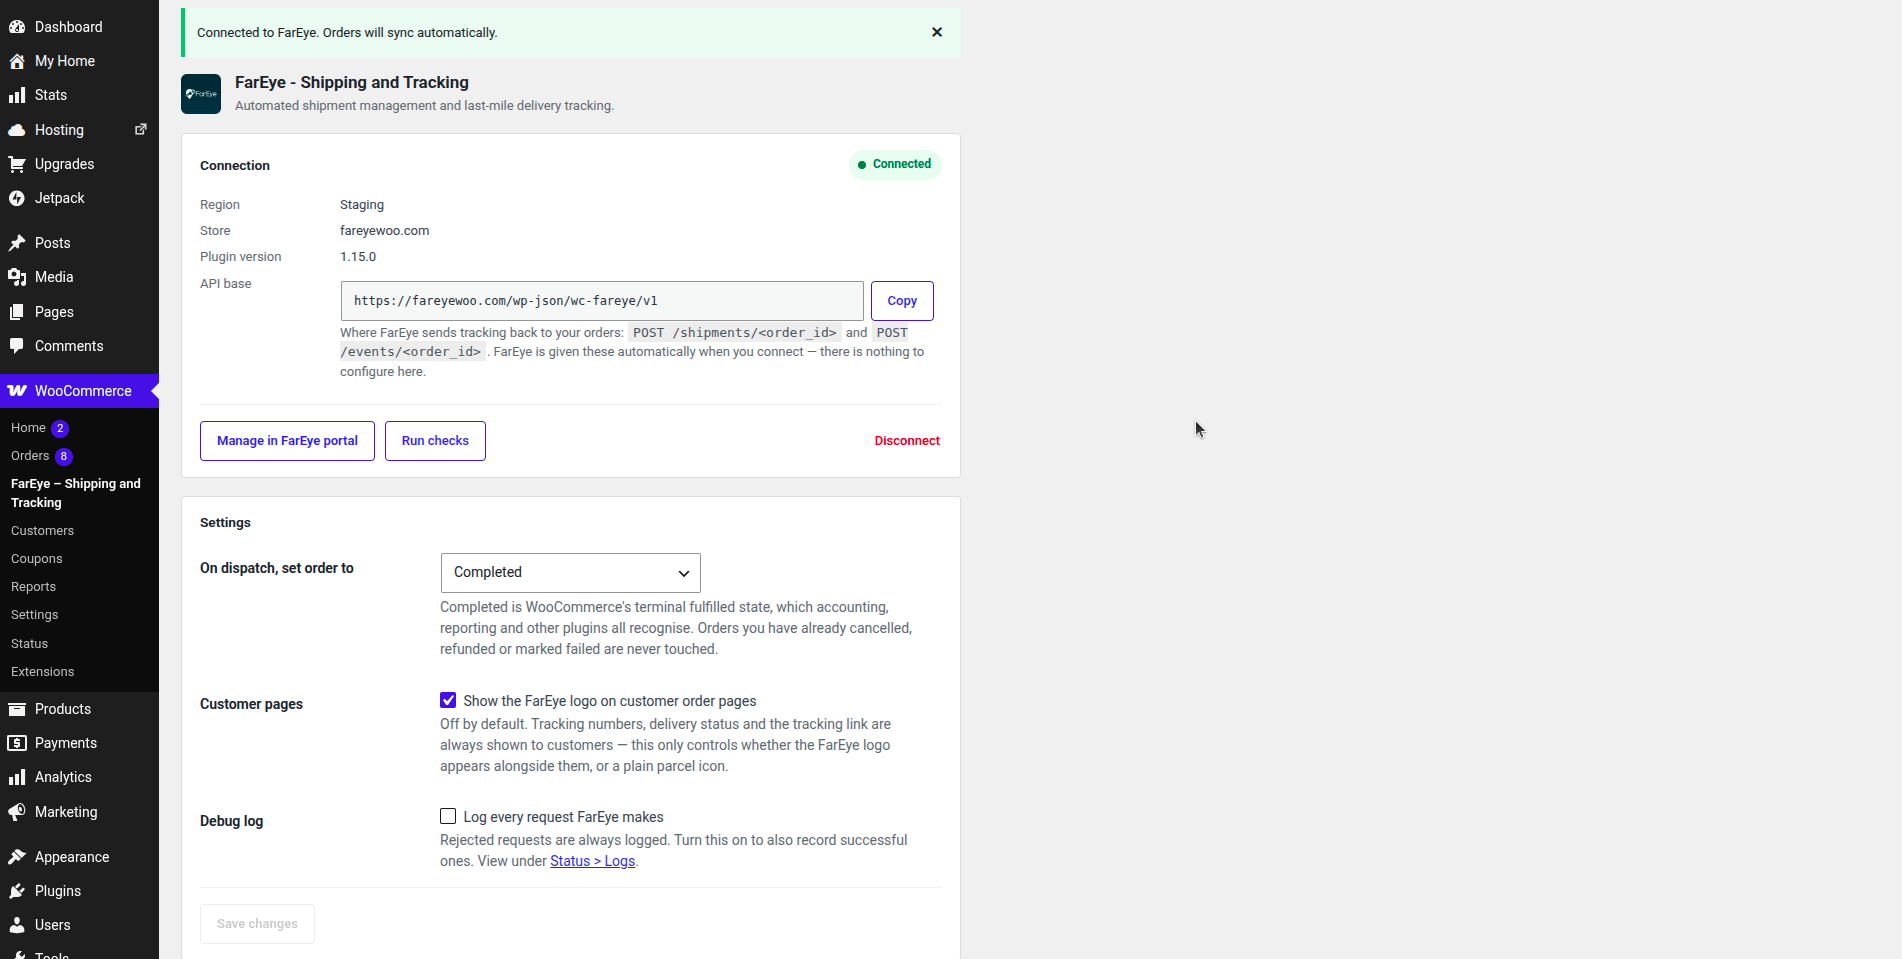Copy the API base URL
The height and width of the screenshot is (959, 1902).
[902, 301]
